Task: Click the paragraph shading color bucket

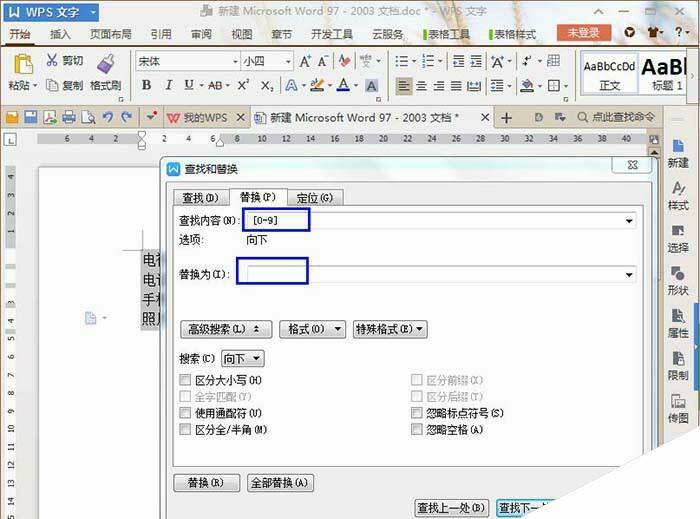Action: coord(527,85)
